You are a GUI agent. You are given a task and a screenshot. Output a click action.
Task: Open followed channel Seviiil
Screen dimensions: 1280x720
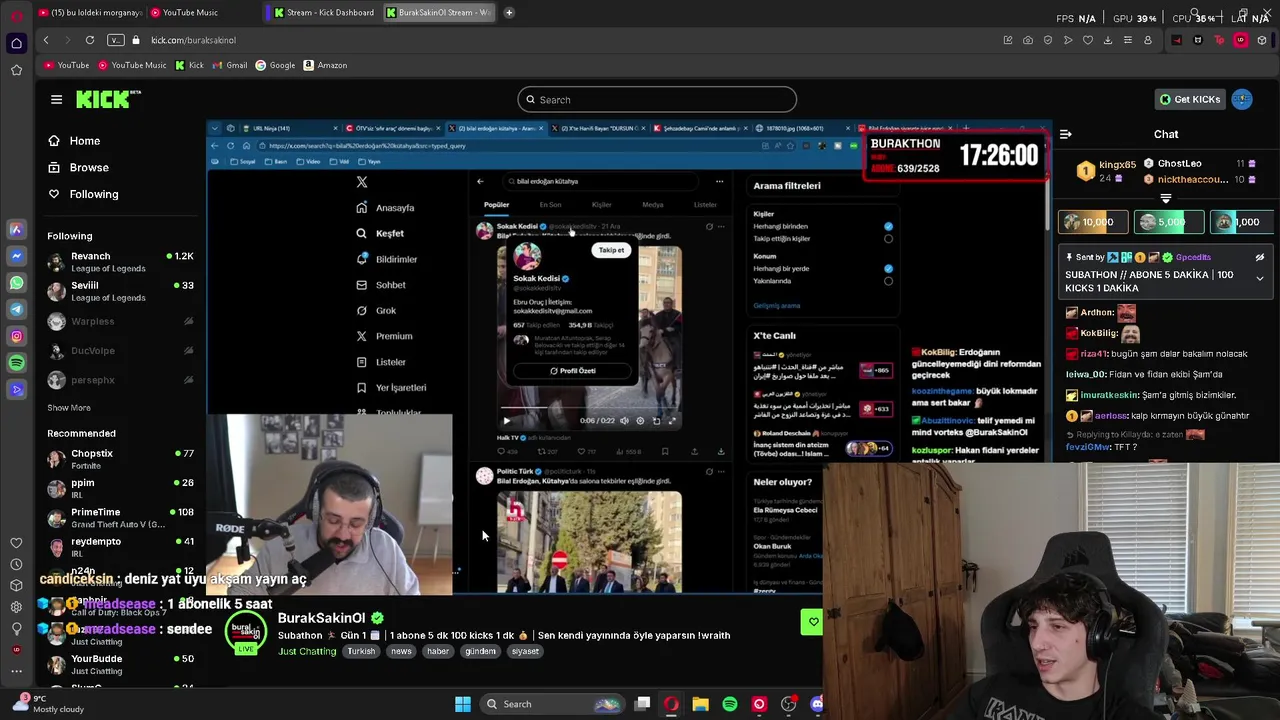[x=120, y=291]
